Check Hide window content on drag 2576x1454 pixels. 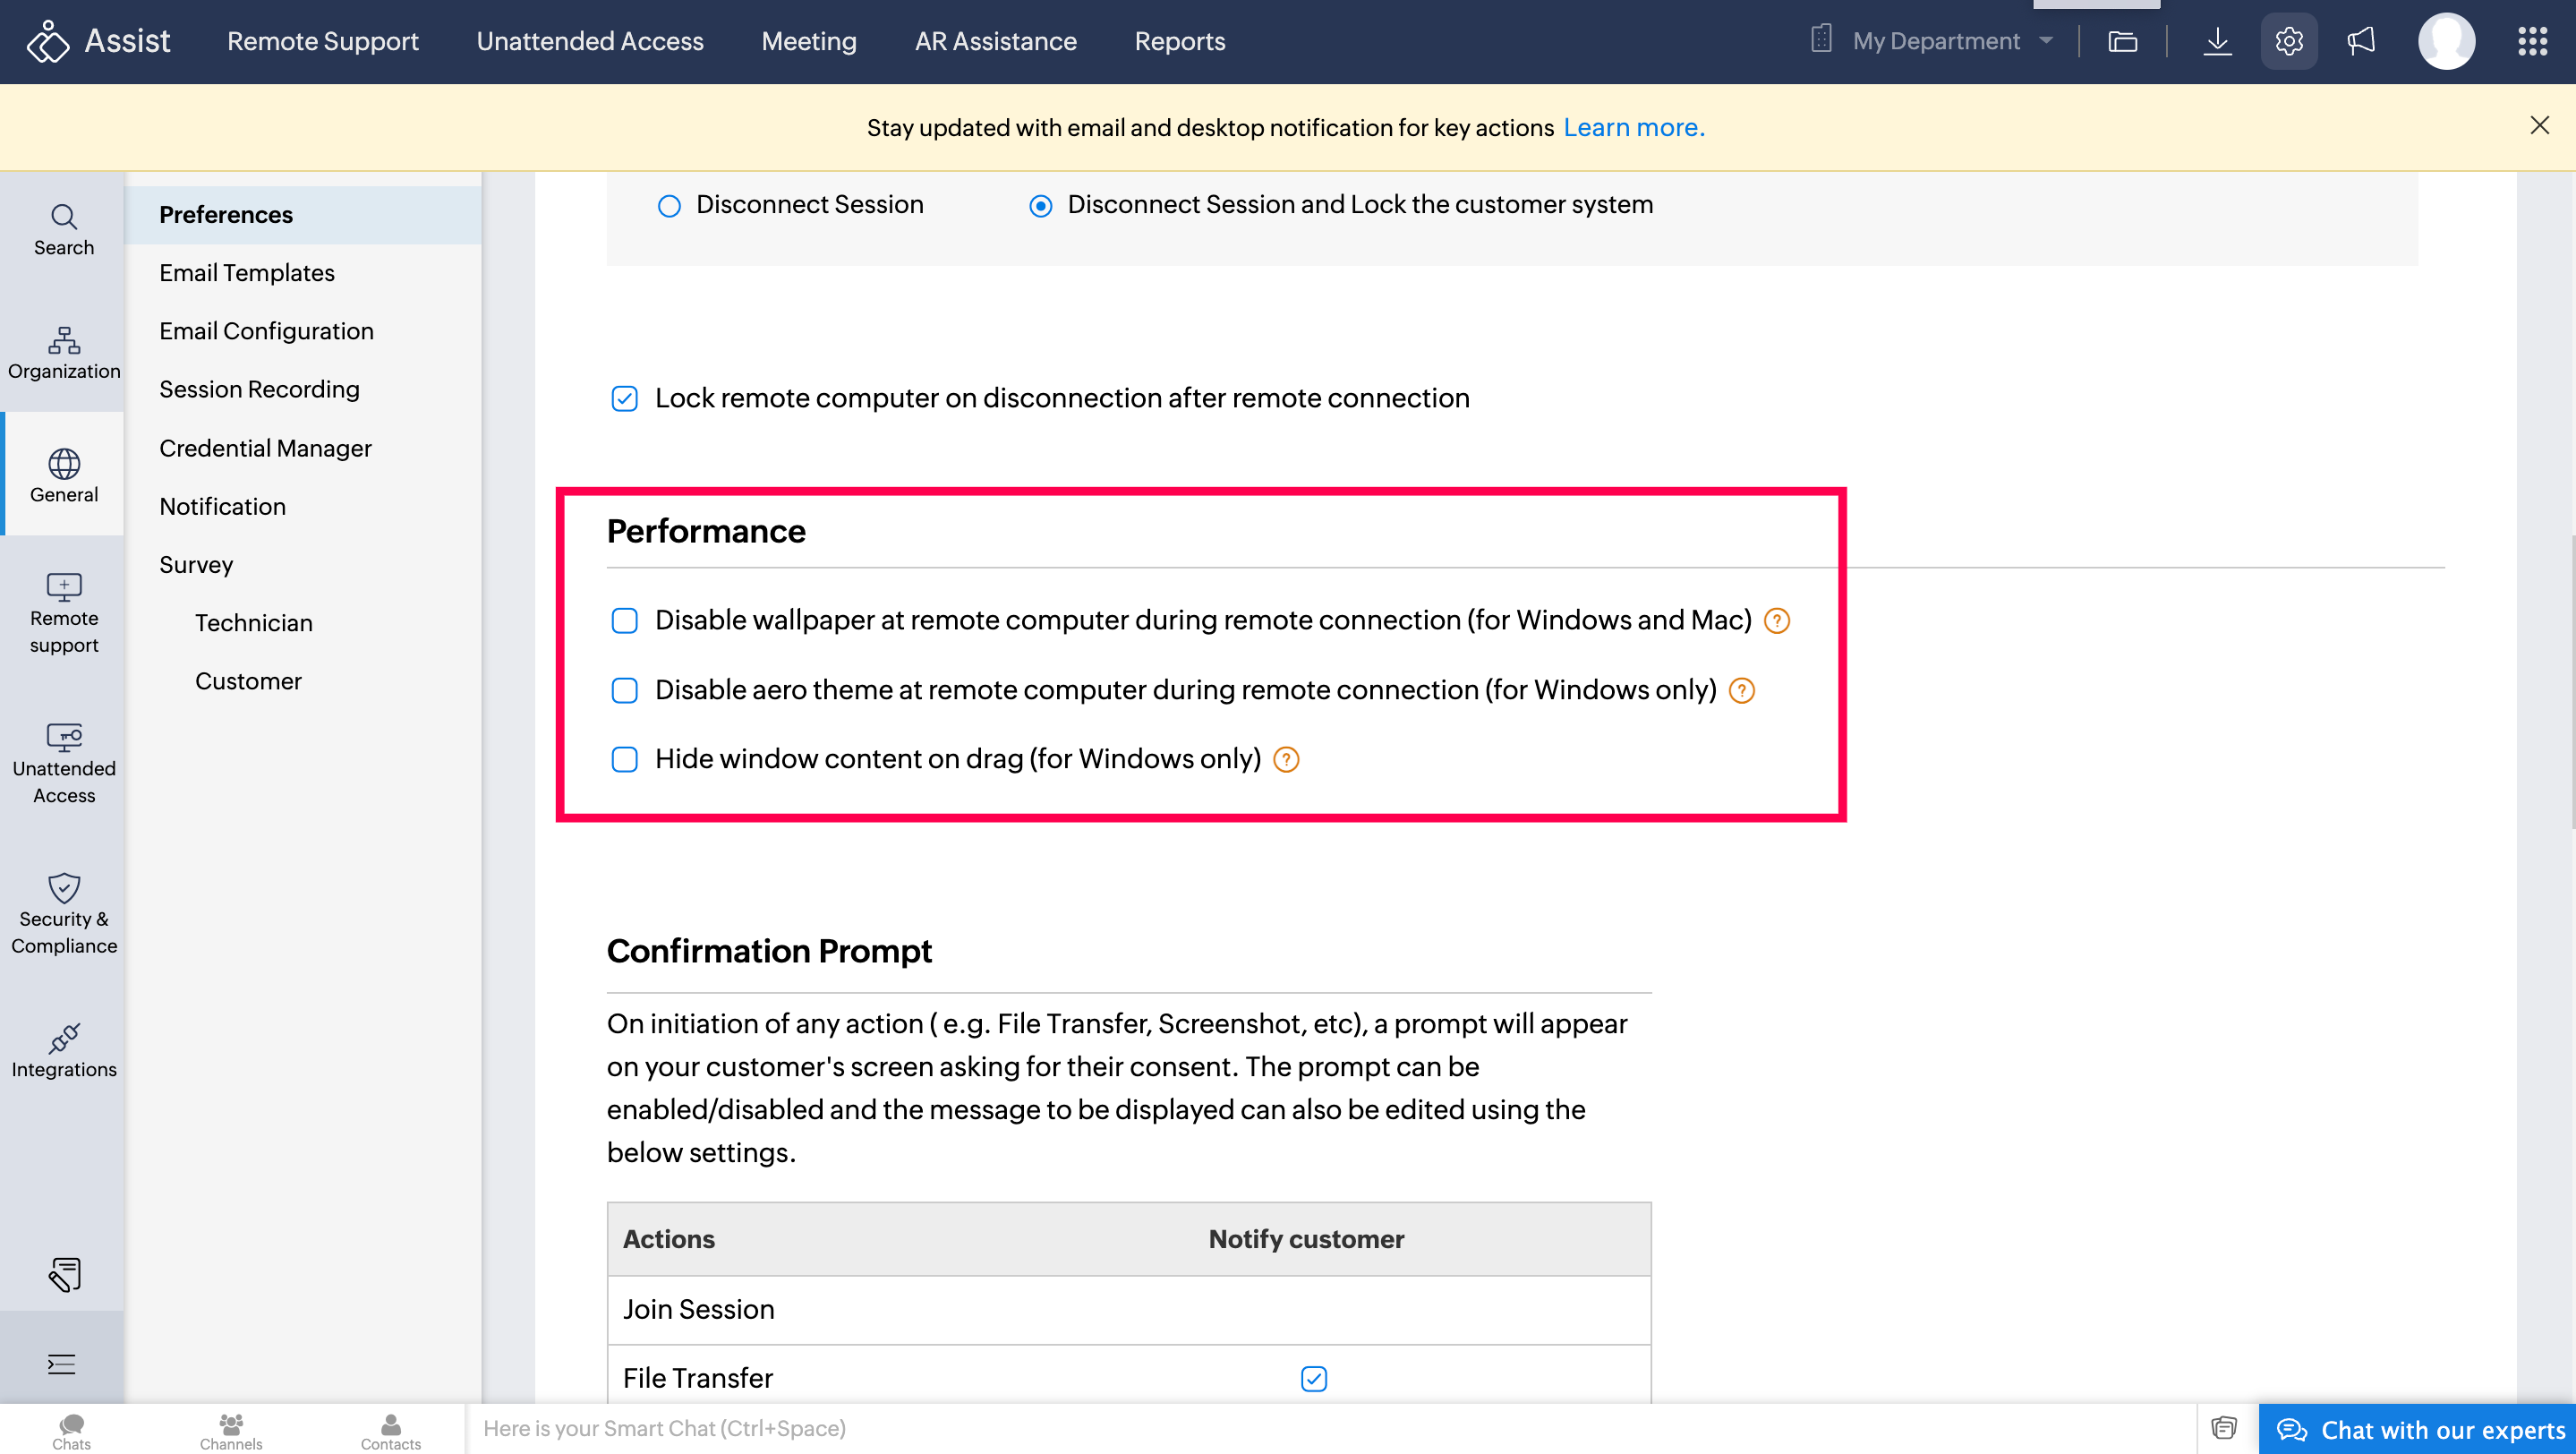[624, 759]
